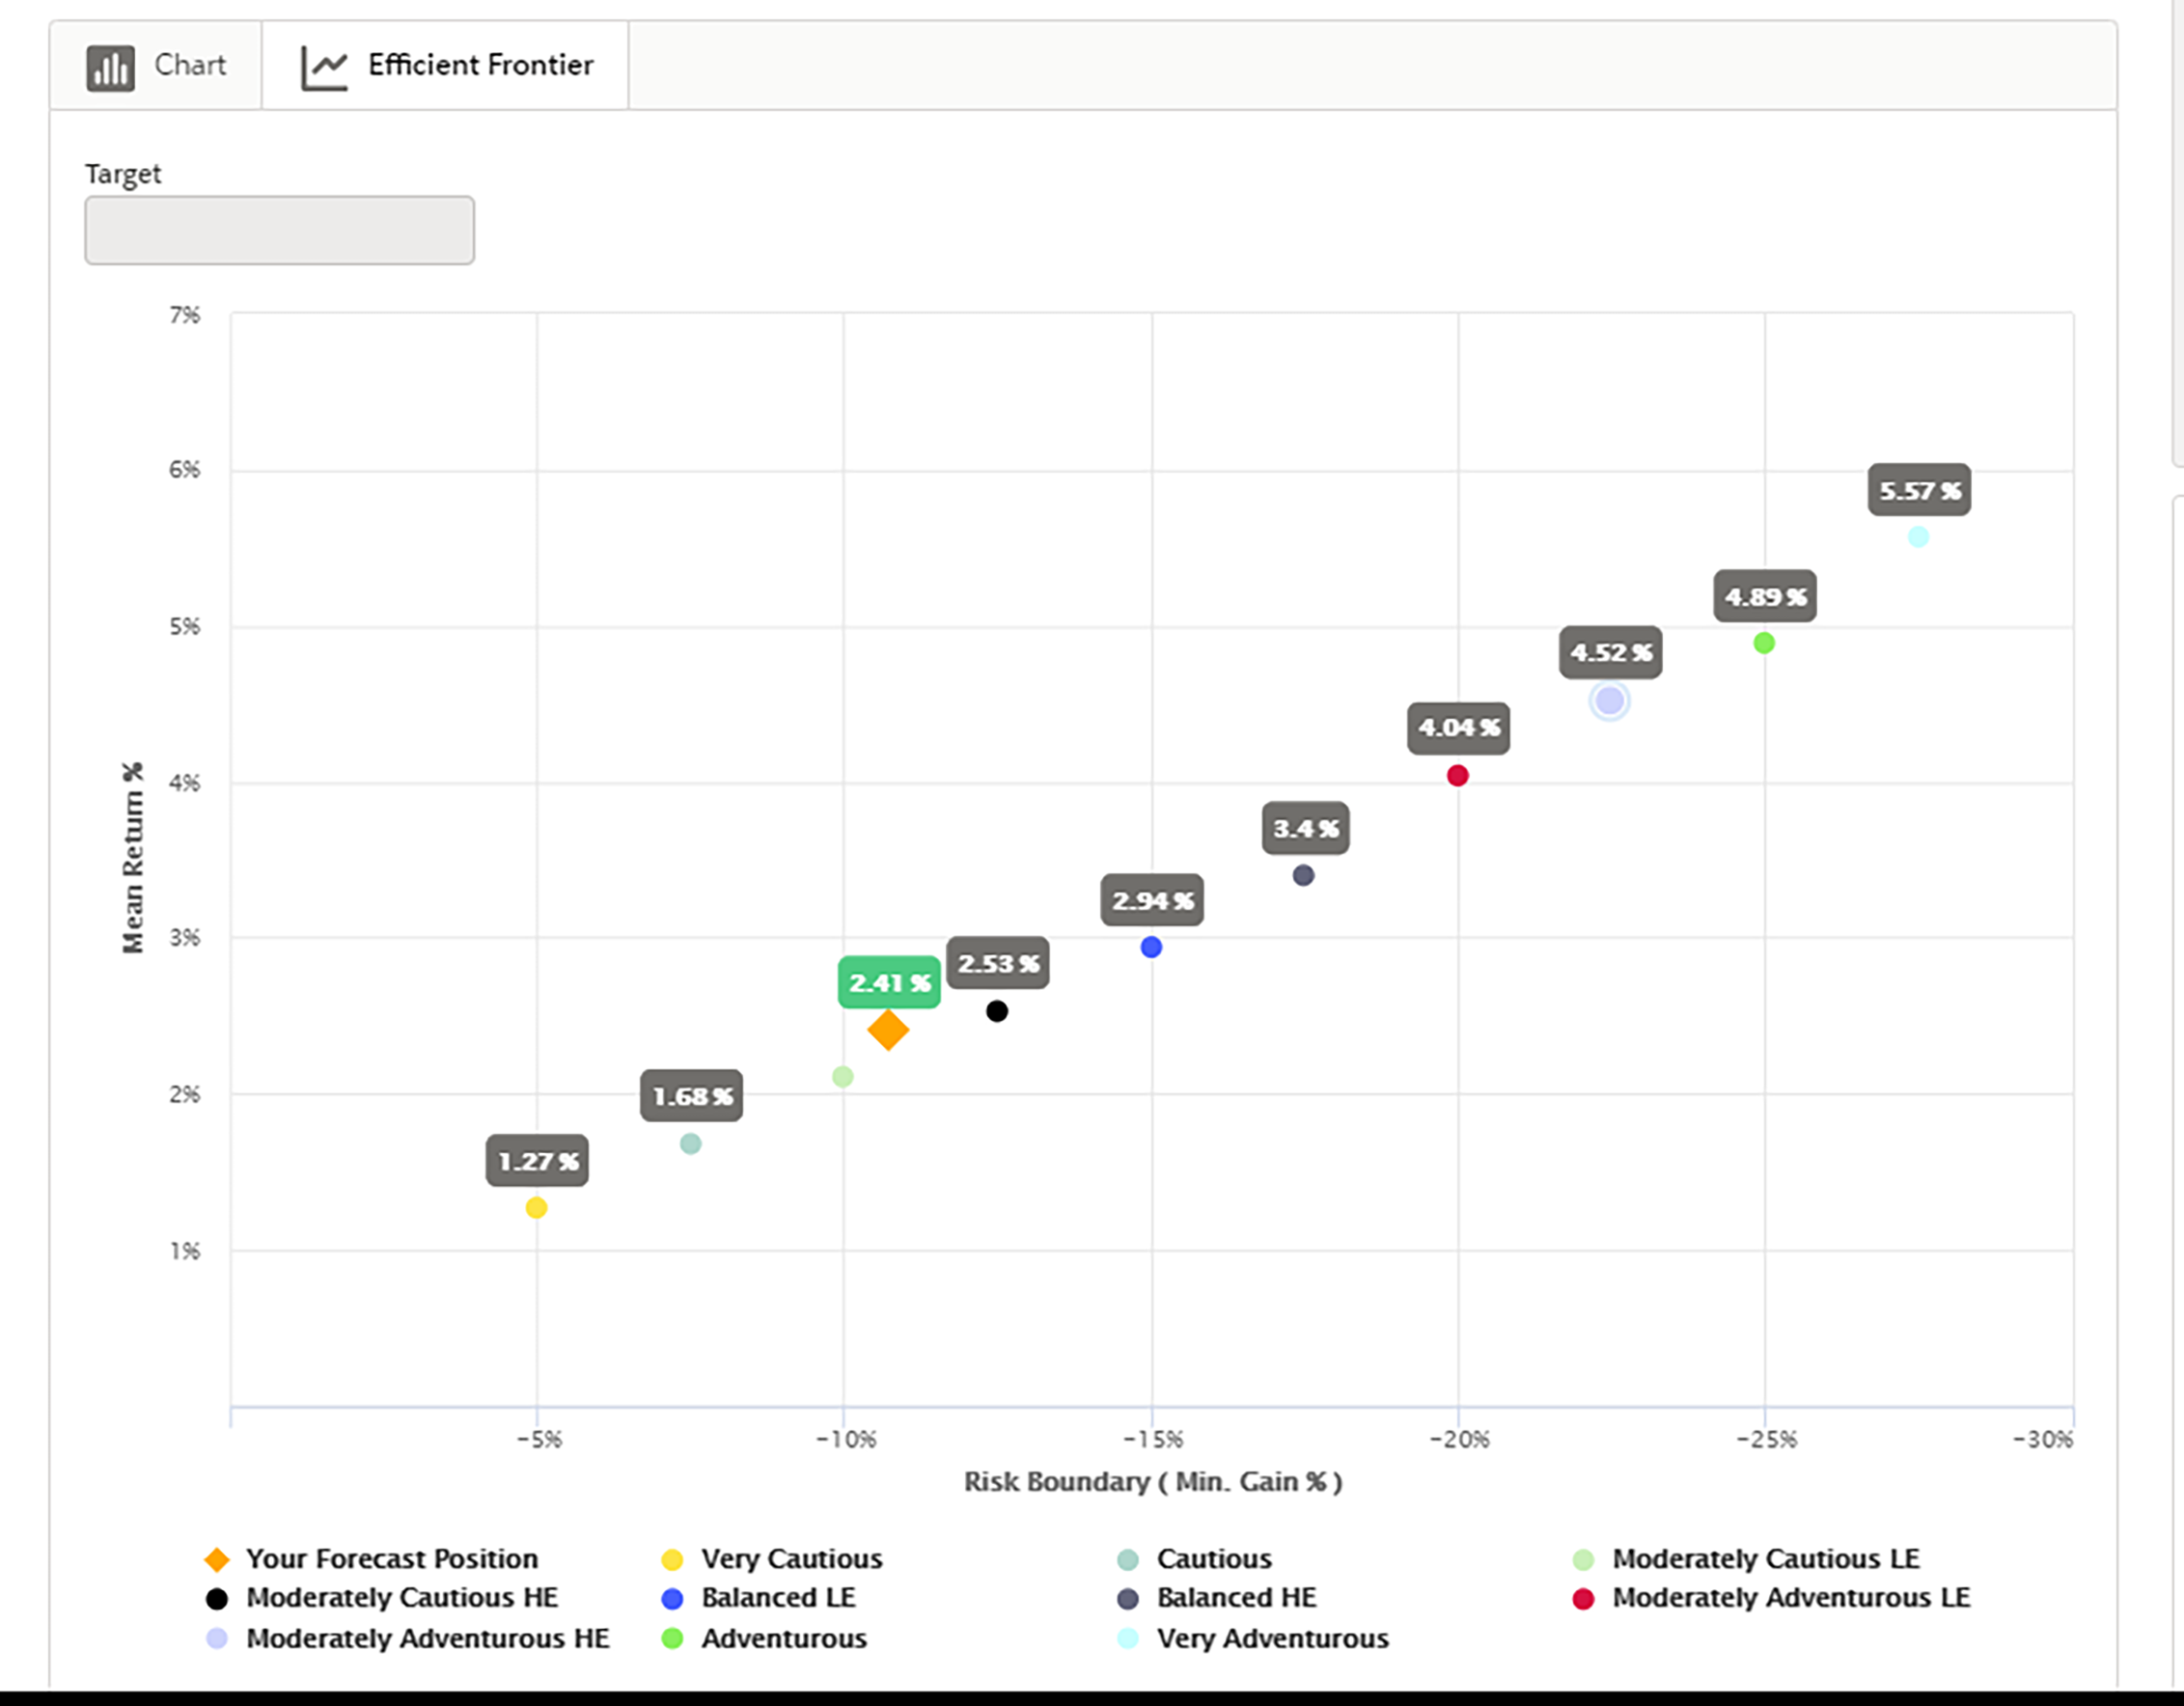Toggle Cautious legend entry
Screen dimensions: 2184x1706
click(1194, 1559)
